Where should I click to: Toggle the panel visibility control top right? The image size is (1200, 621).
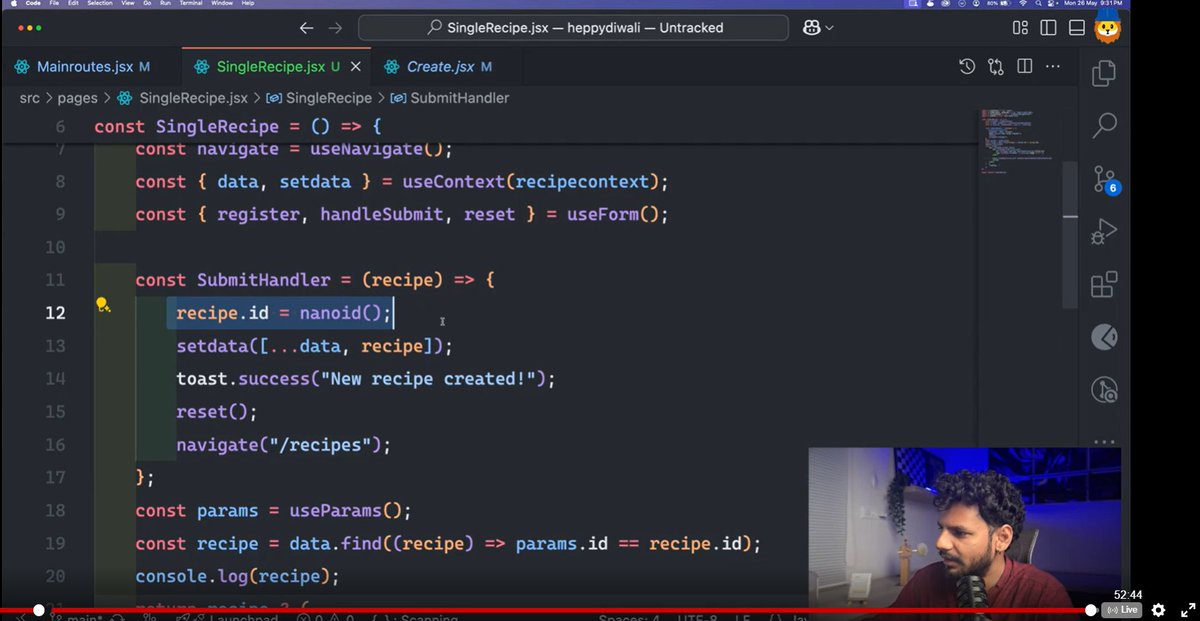coord(1075,27)
